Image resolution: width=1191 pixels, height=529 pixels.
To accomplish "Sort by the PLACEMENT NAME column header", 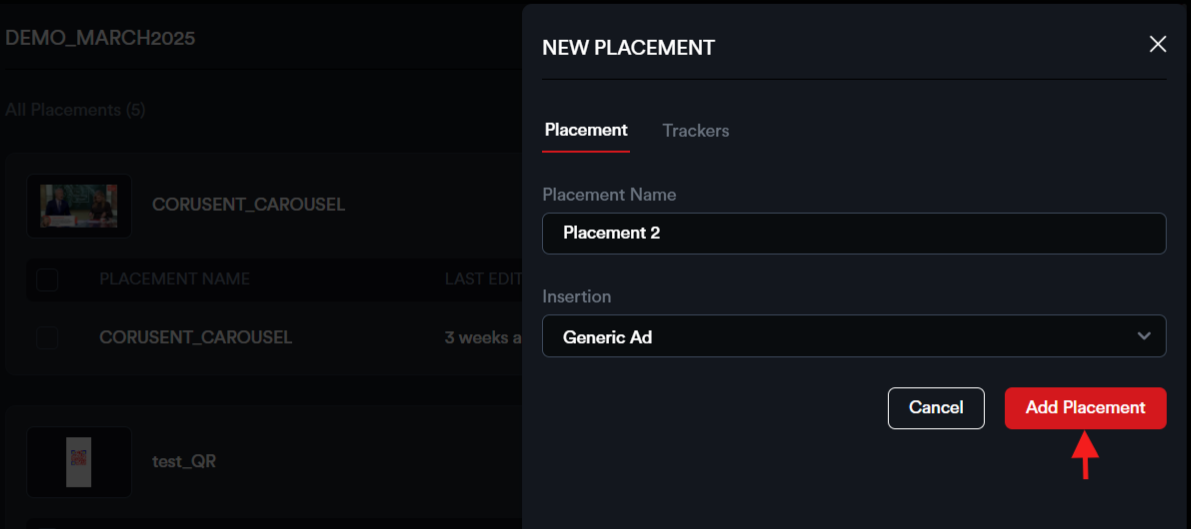I will tap(174, 279).
